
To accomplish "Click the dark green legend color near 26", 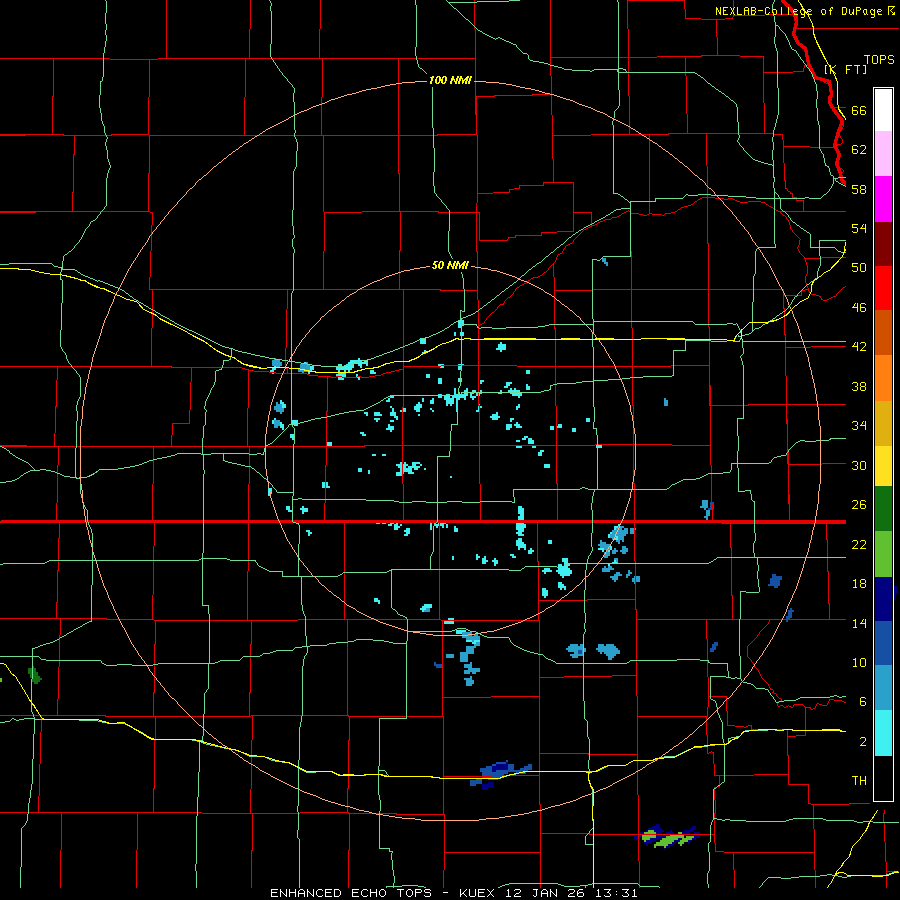I will click(883, 509).
